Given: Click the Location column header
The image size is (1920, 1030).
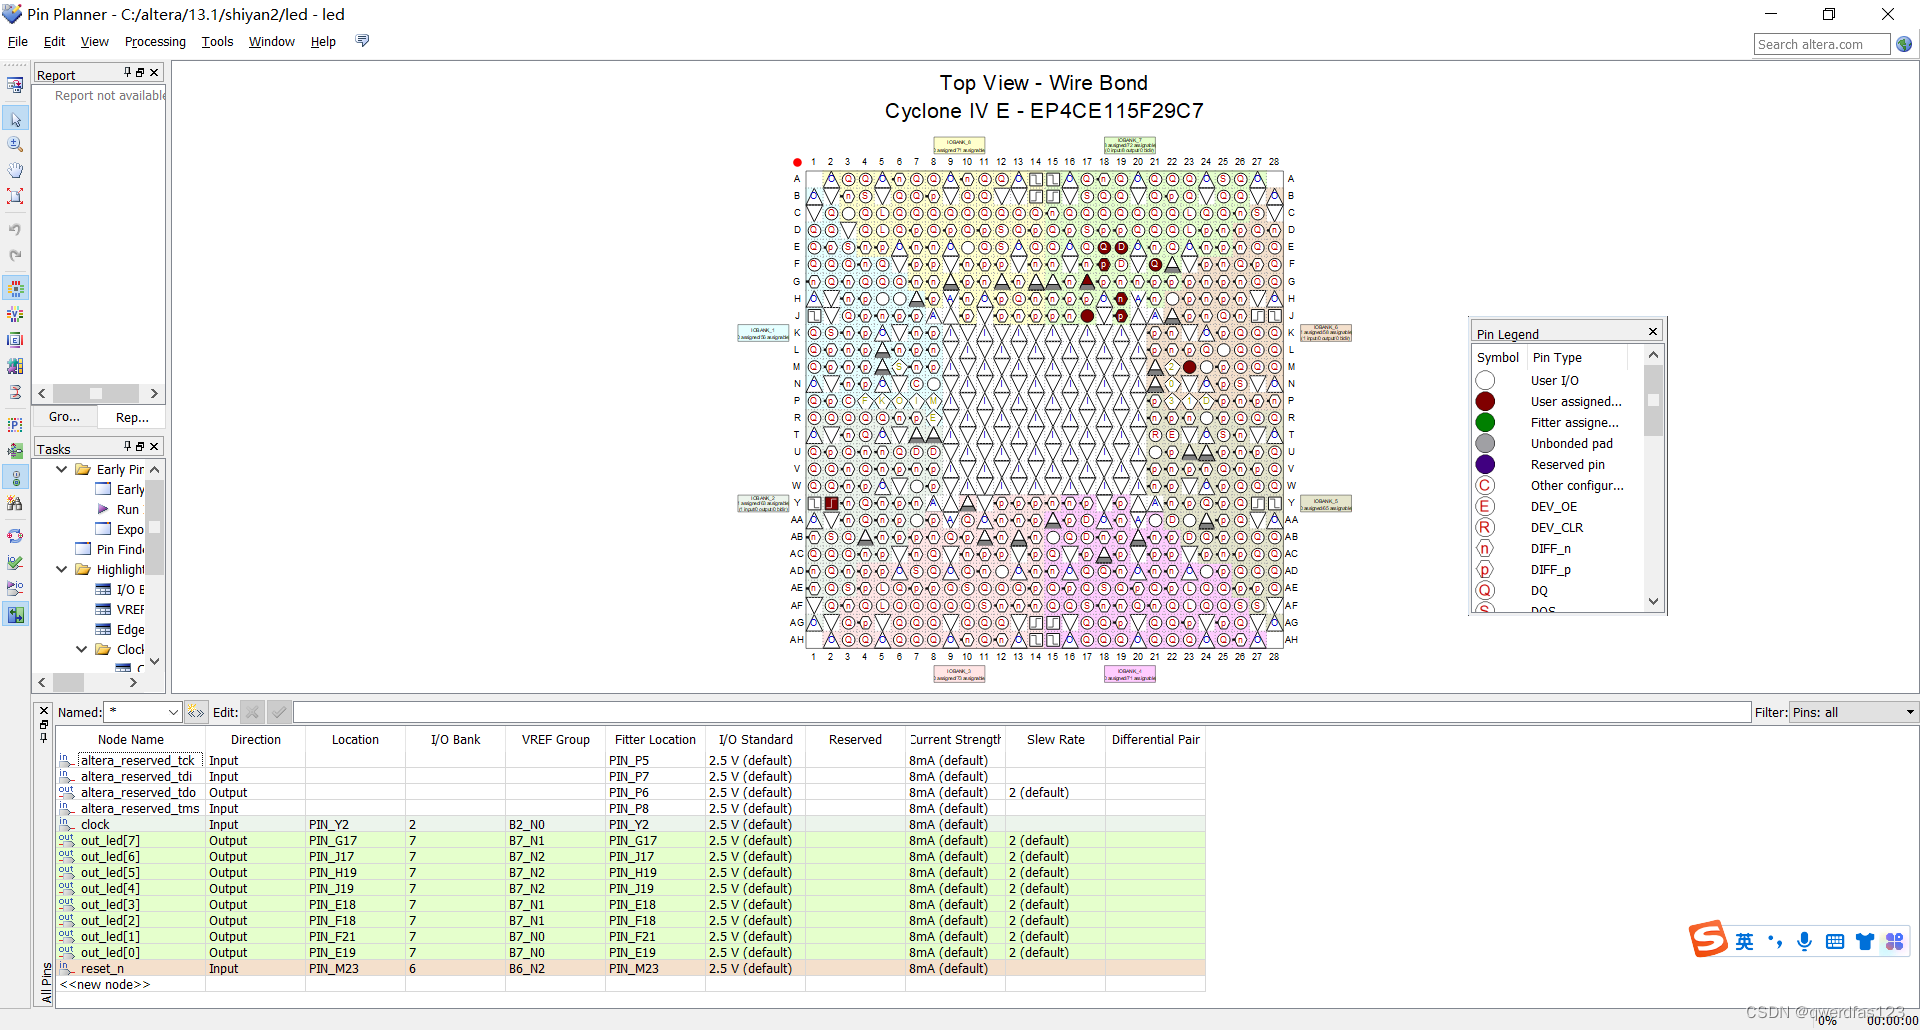Looking at the screenshot, I should (x=355, y=740).
